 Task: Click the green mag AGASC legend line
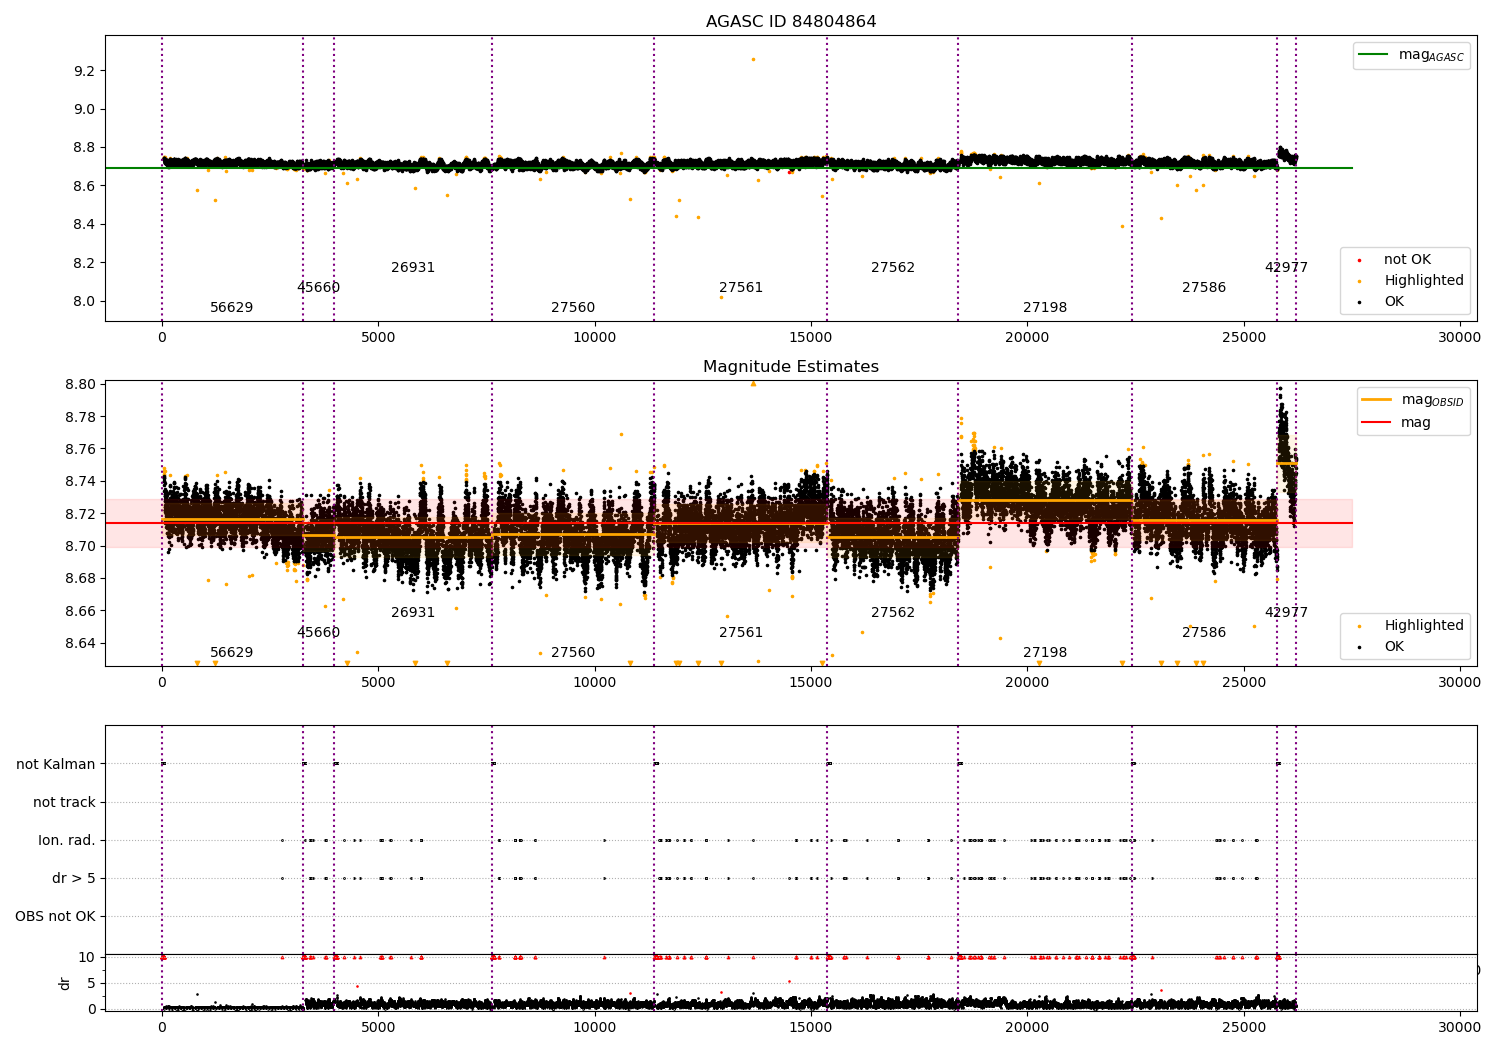pos(1374,55)
